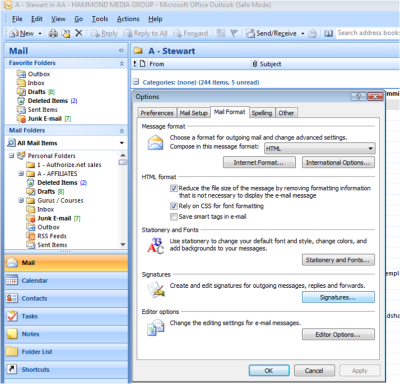The height and width of the screenshot is (384, 400).
Task: Open the All Mail Items dropdown
Action: click(x=122, y=143)
